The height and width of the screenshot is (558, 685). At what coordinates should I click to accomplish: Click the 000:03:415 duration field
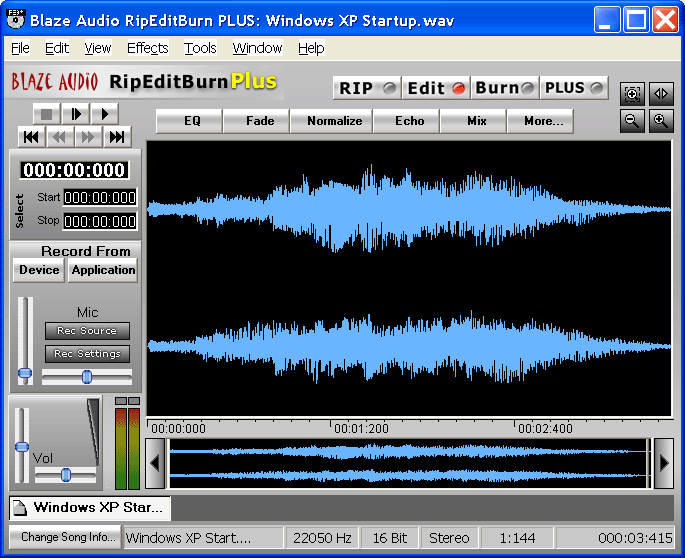(615, 538)
